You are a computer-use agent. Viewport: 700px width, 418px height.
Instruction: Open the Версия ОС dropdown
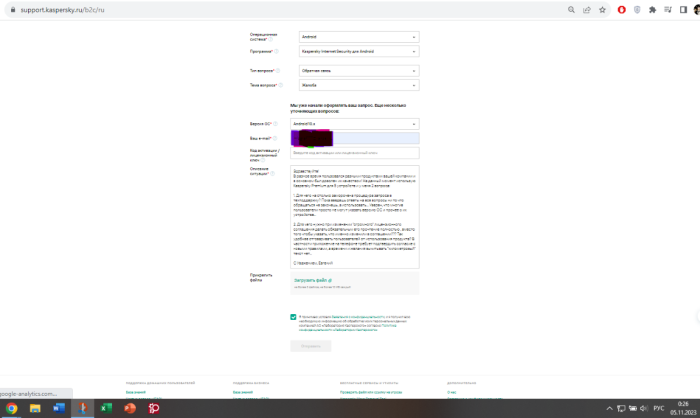[x=354, y=124]
